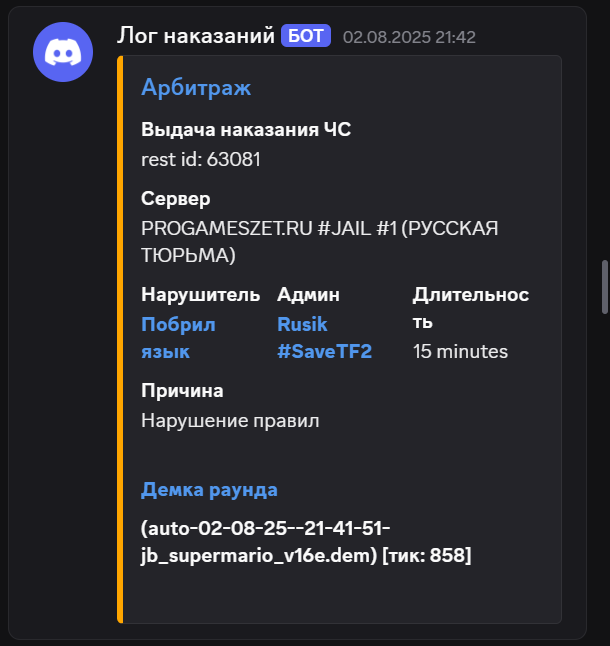Open the Discord bot avatar profile
The height and width of the screenshot is (646, 610).
click(x=63, y=52)
